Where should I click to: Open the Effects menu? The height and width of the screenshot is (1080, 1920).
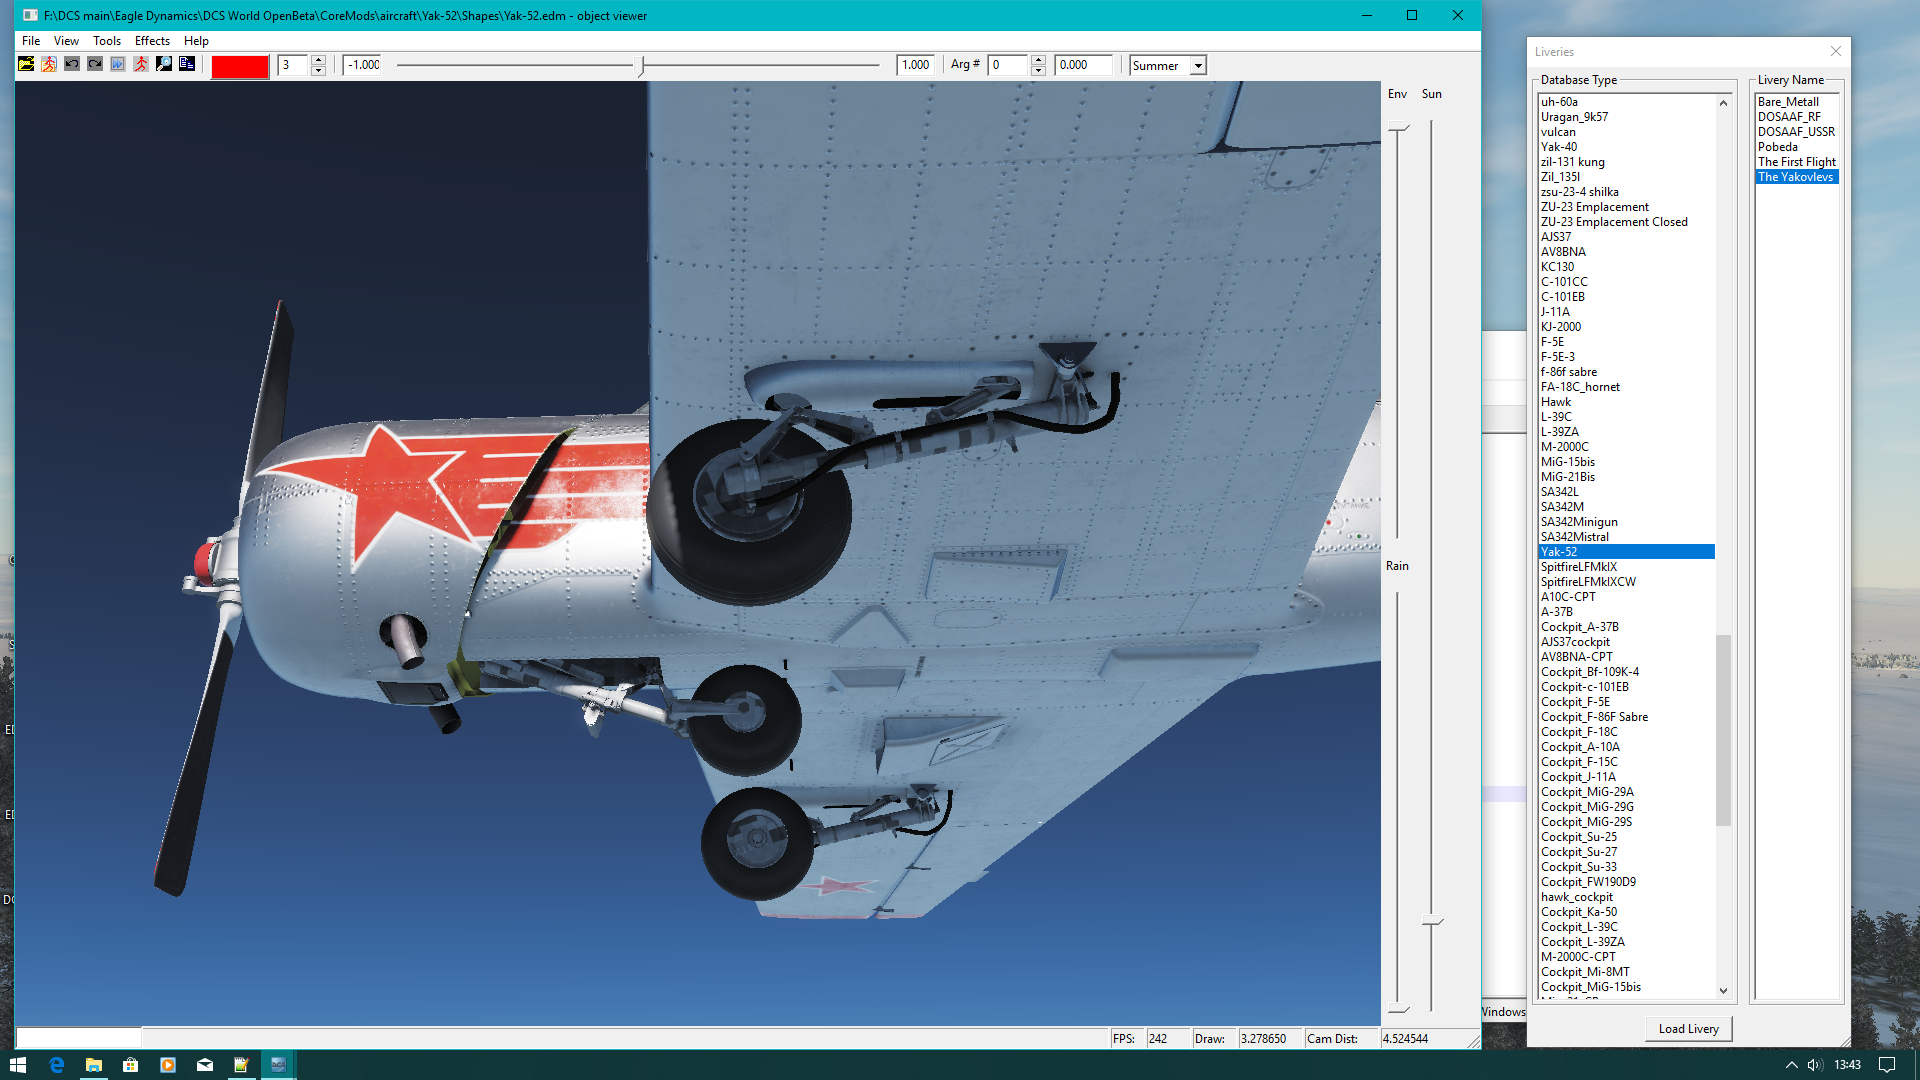152,41
